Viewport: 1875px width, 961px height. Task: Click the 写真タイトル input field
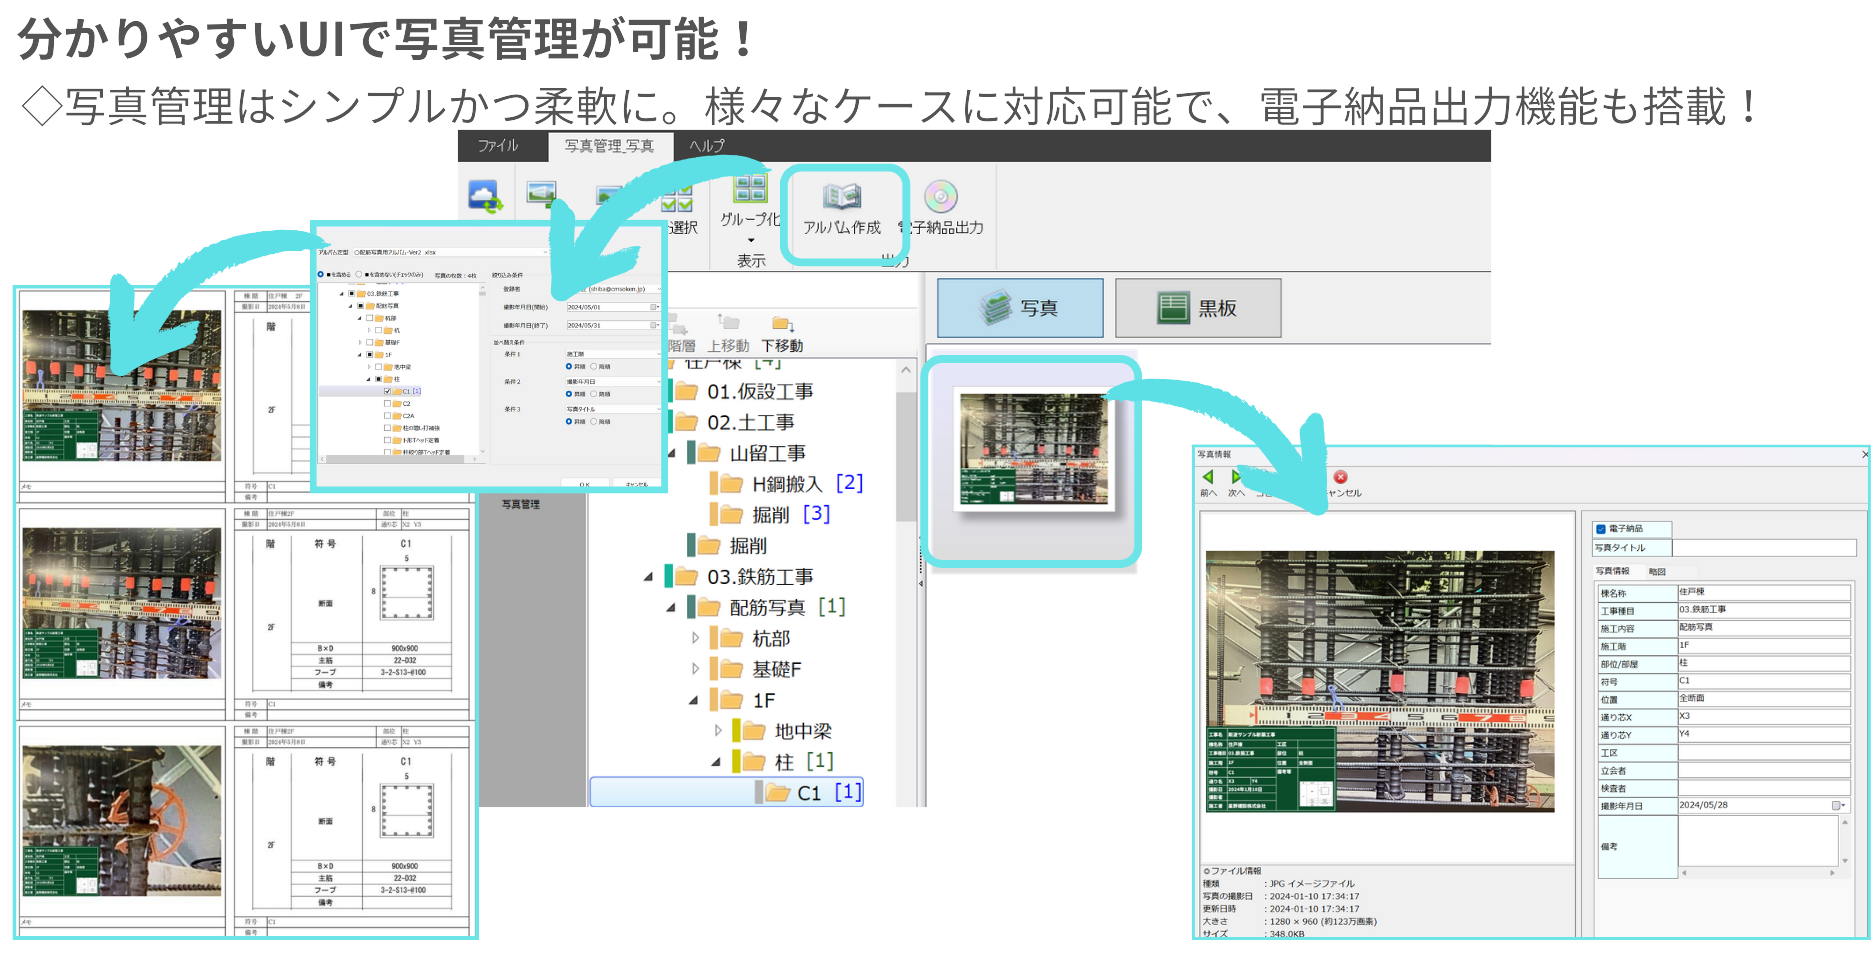click(1764, 548)
